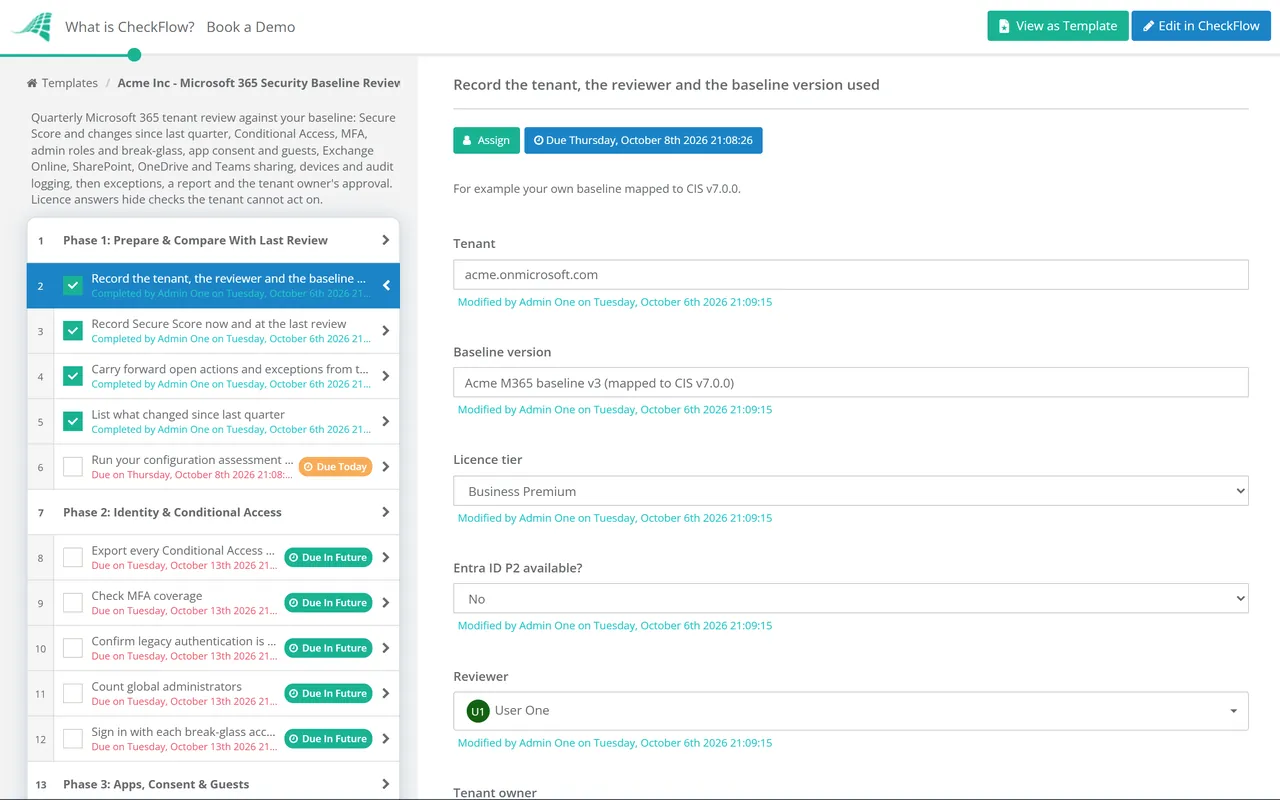Click the checklist progress indicator dot
The width and height of the screenshot is (1280, 800).
click(x=135, y=55)
